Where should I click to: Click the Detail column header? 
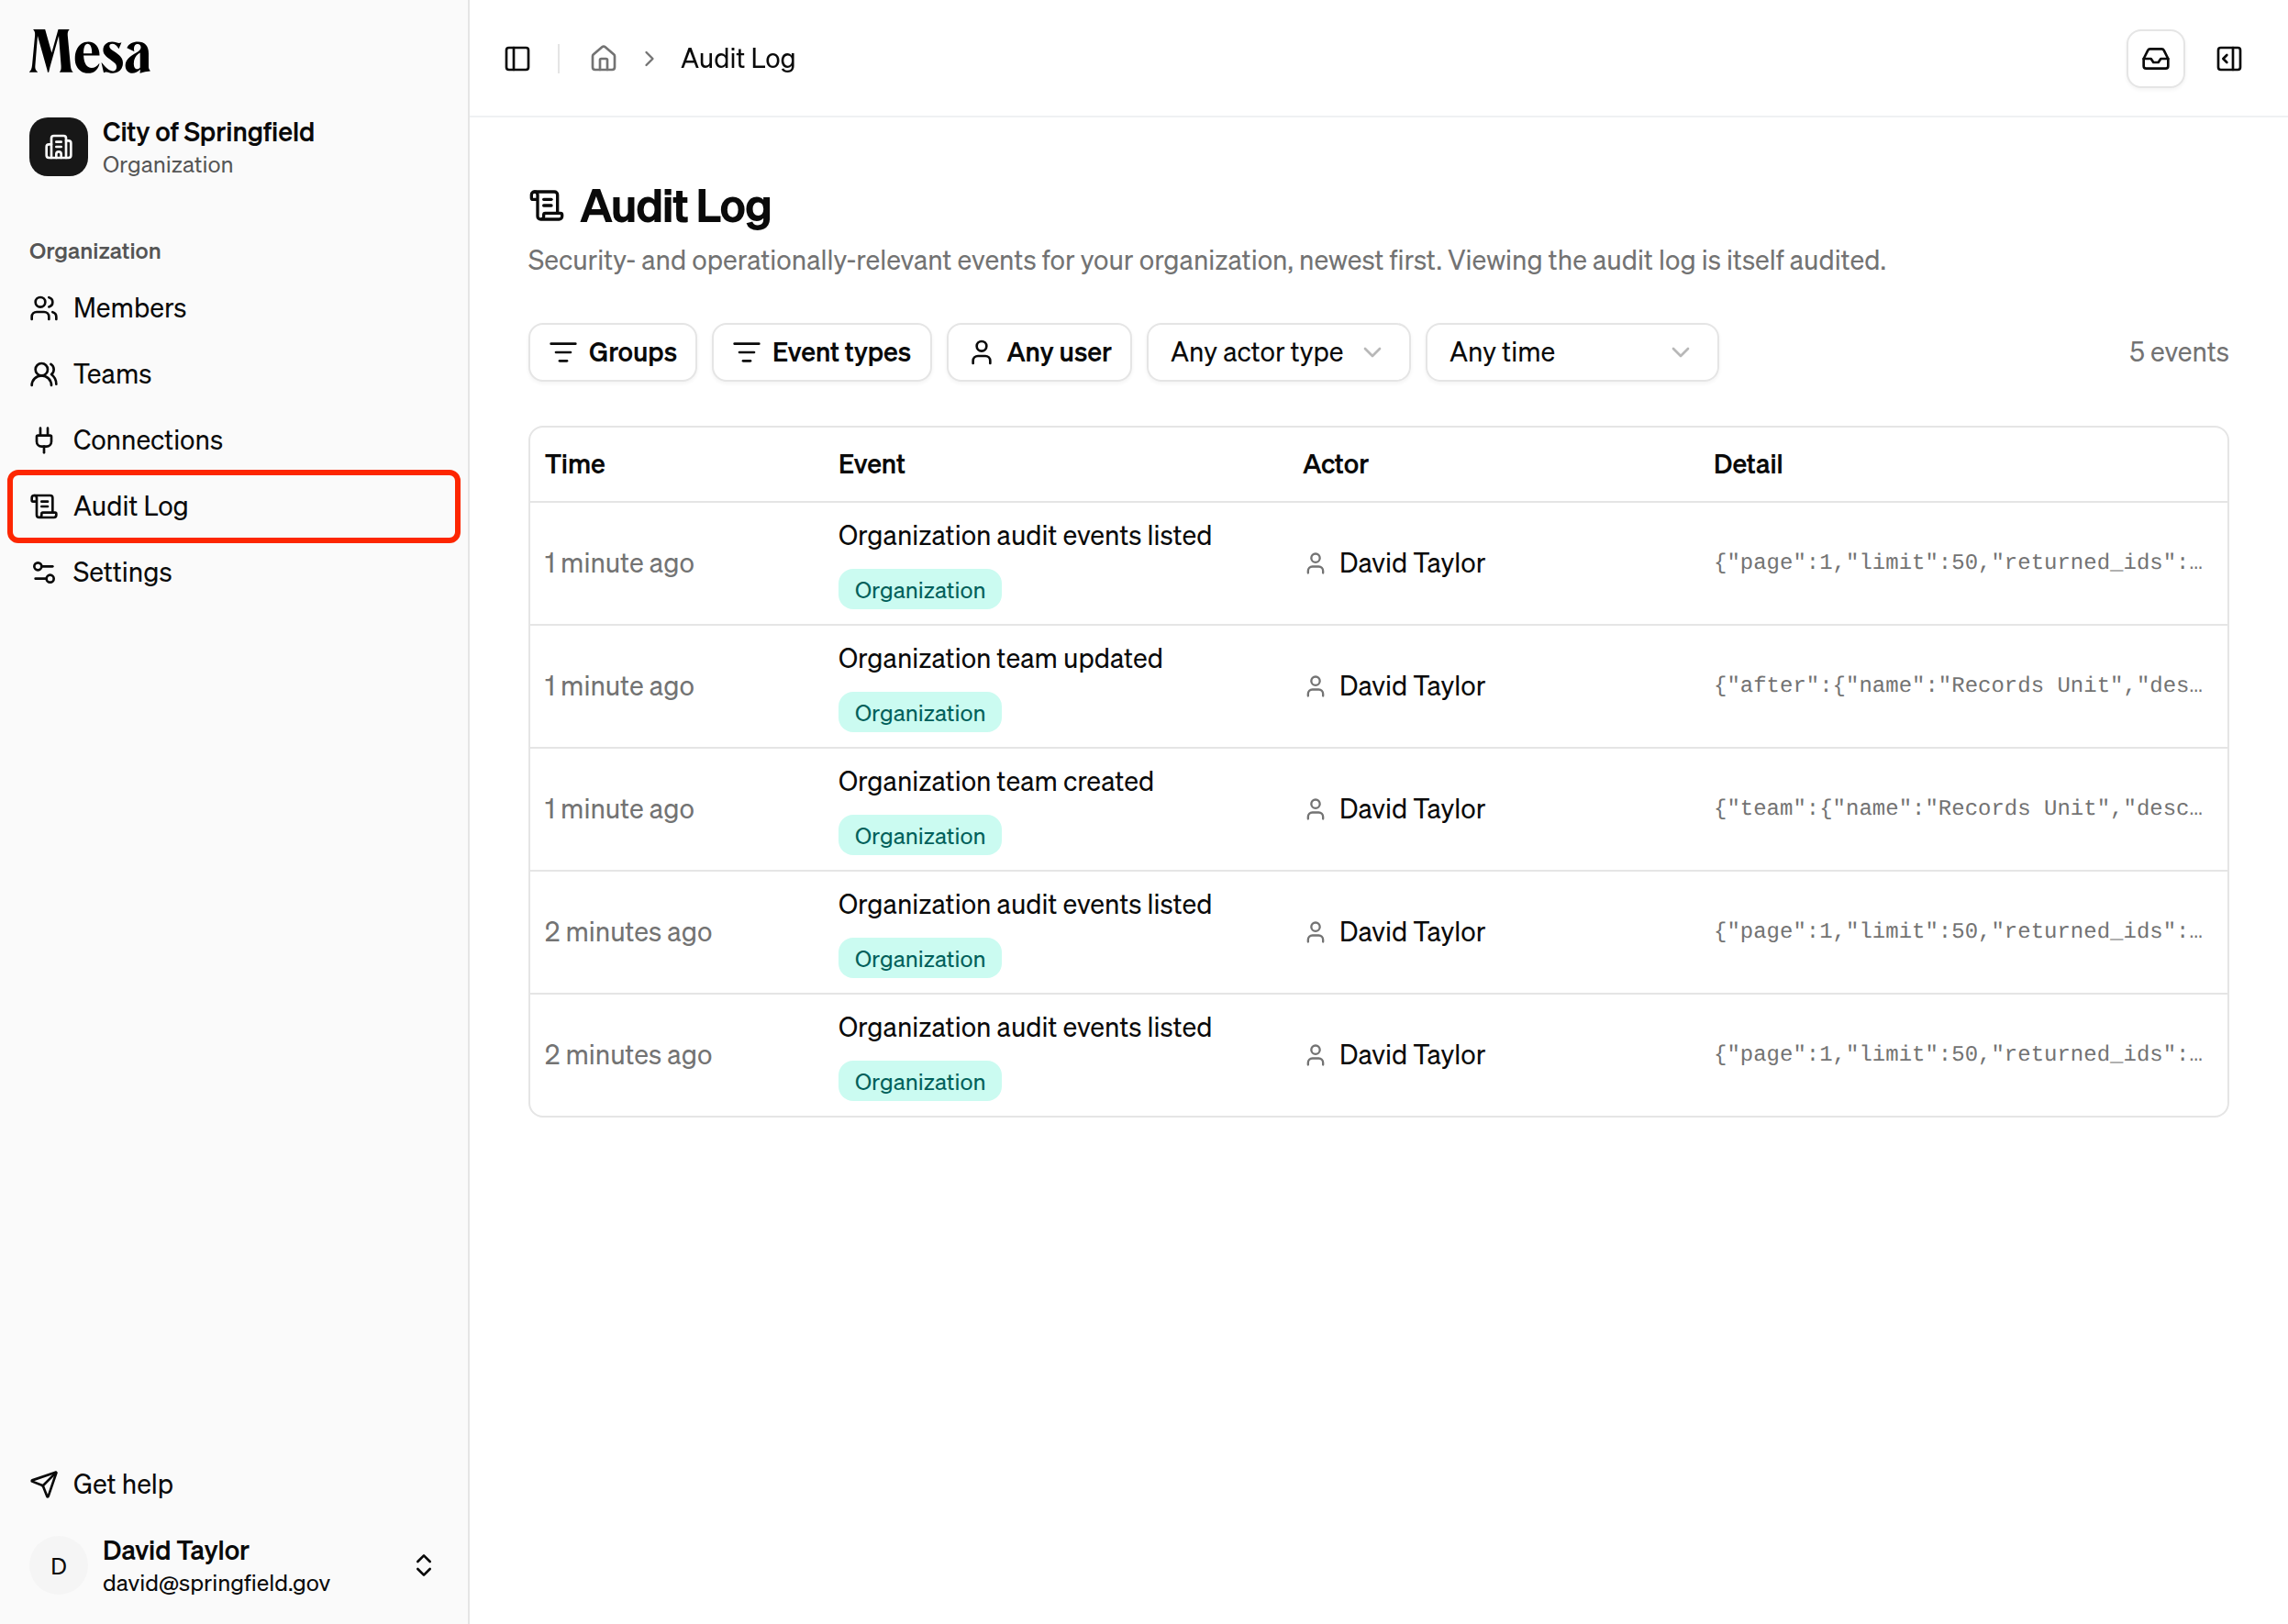[1748, 464]
